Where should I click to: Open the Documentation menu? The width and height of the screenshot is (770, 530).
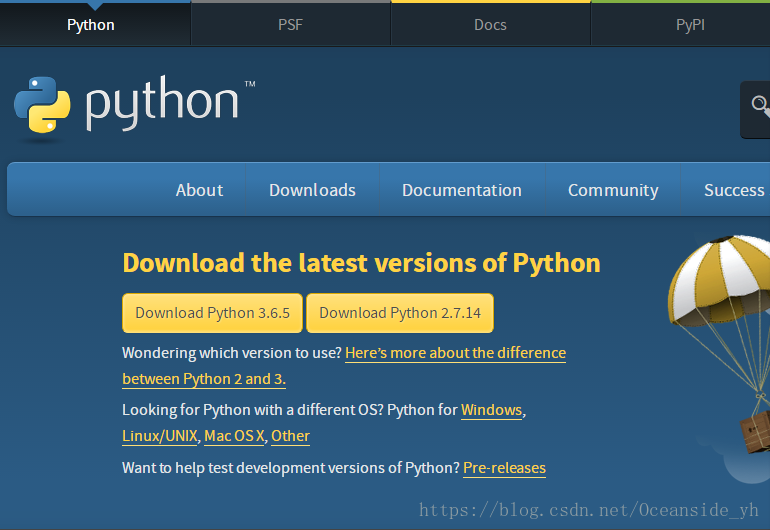(462, 190)
